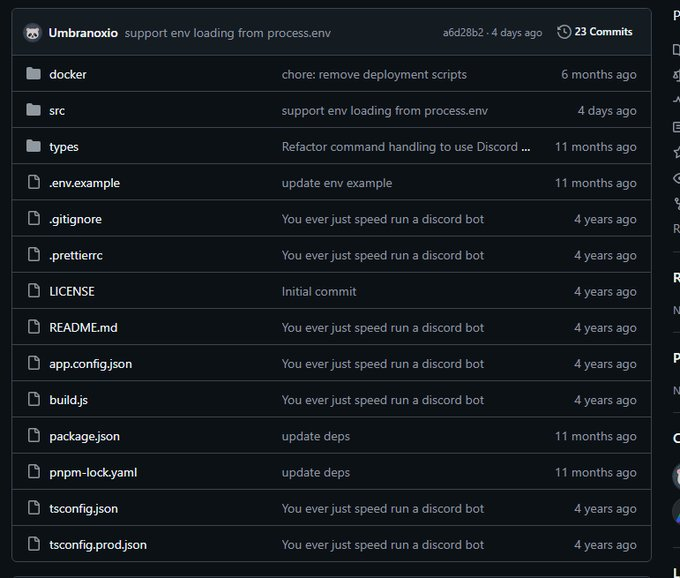The width and height of the screenshot is (680, 578).
Task: Open the .env.example file
Action: (x=84, y=183)
